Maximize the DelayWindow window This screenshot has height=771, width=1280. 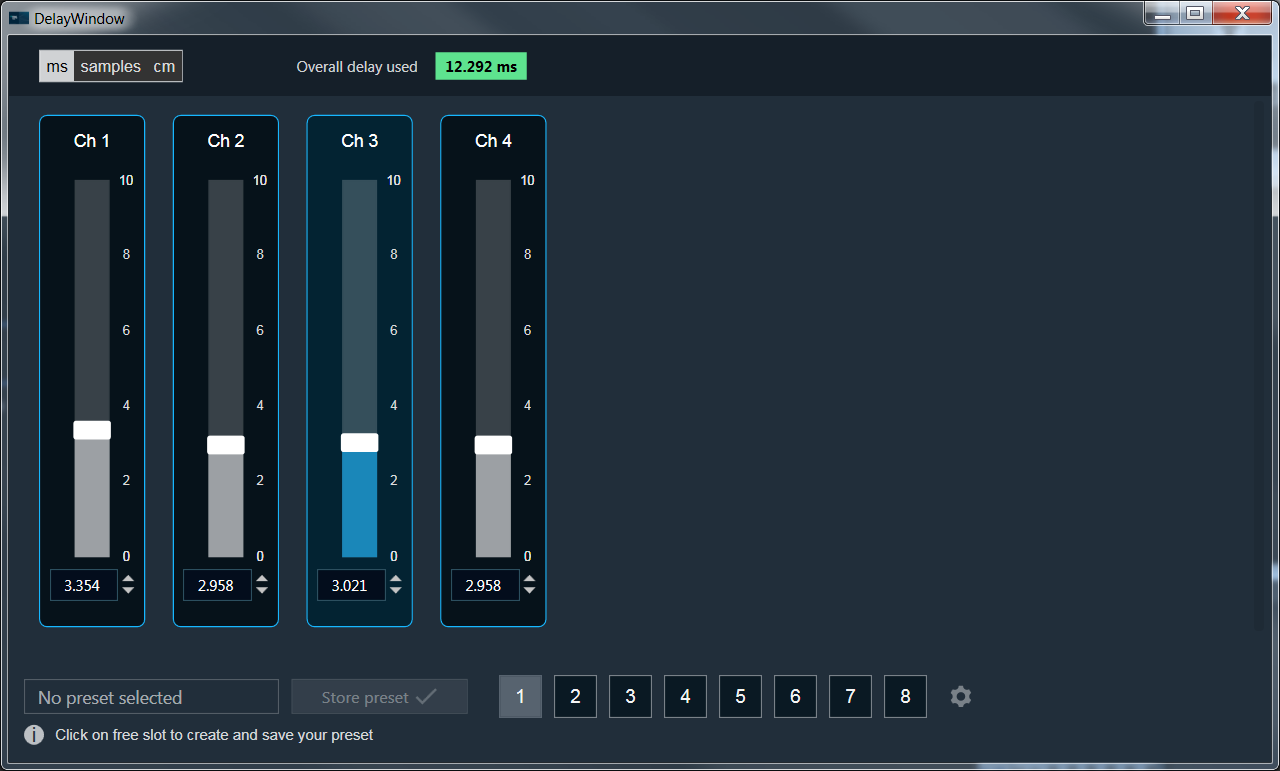click(1195, 13)
